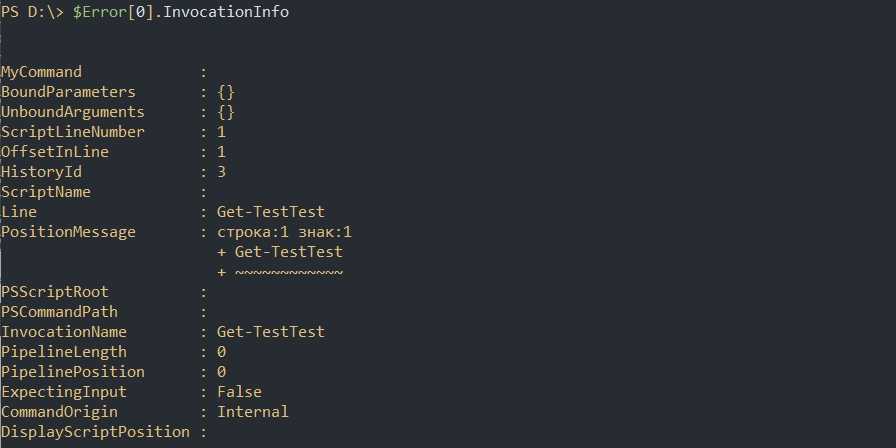Click the DisplayScriptPosition property label
The image size is (896, 448).
tap(95, 432)
